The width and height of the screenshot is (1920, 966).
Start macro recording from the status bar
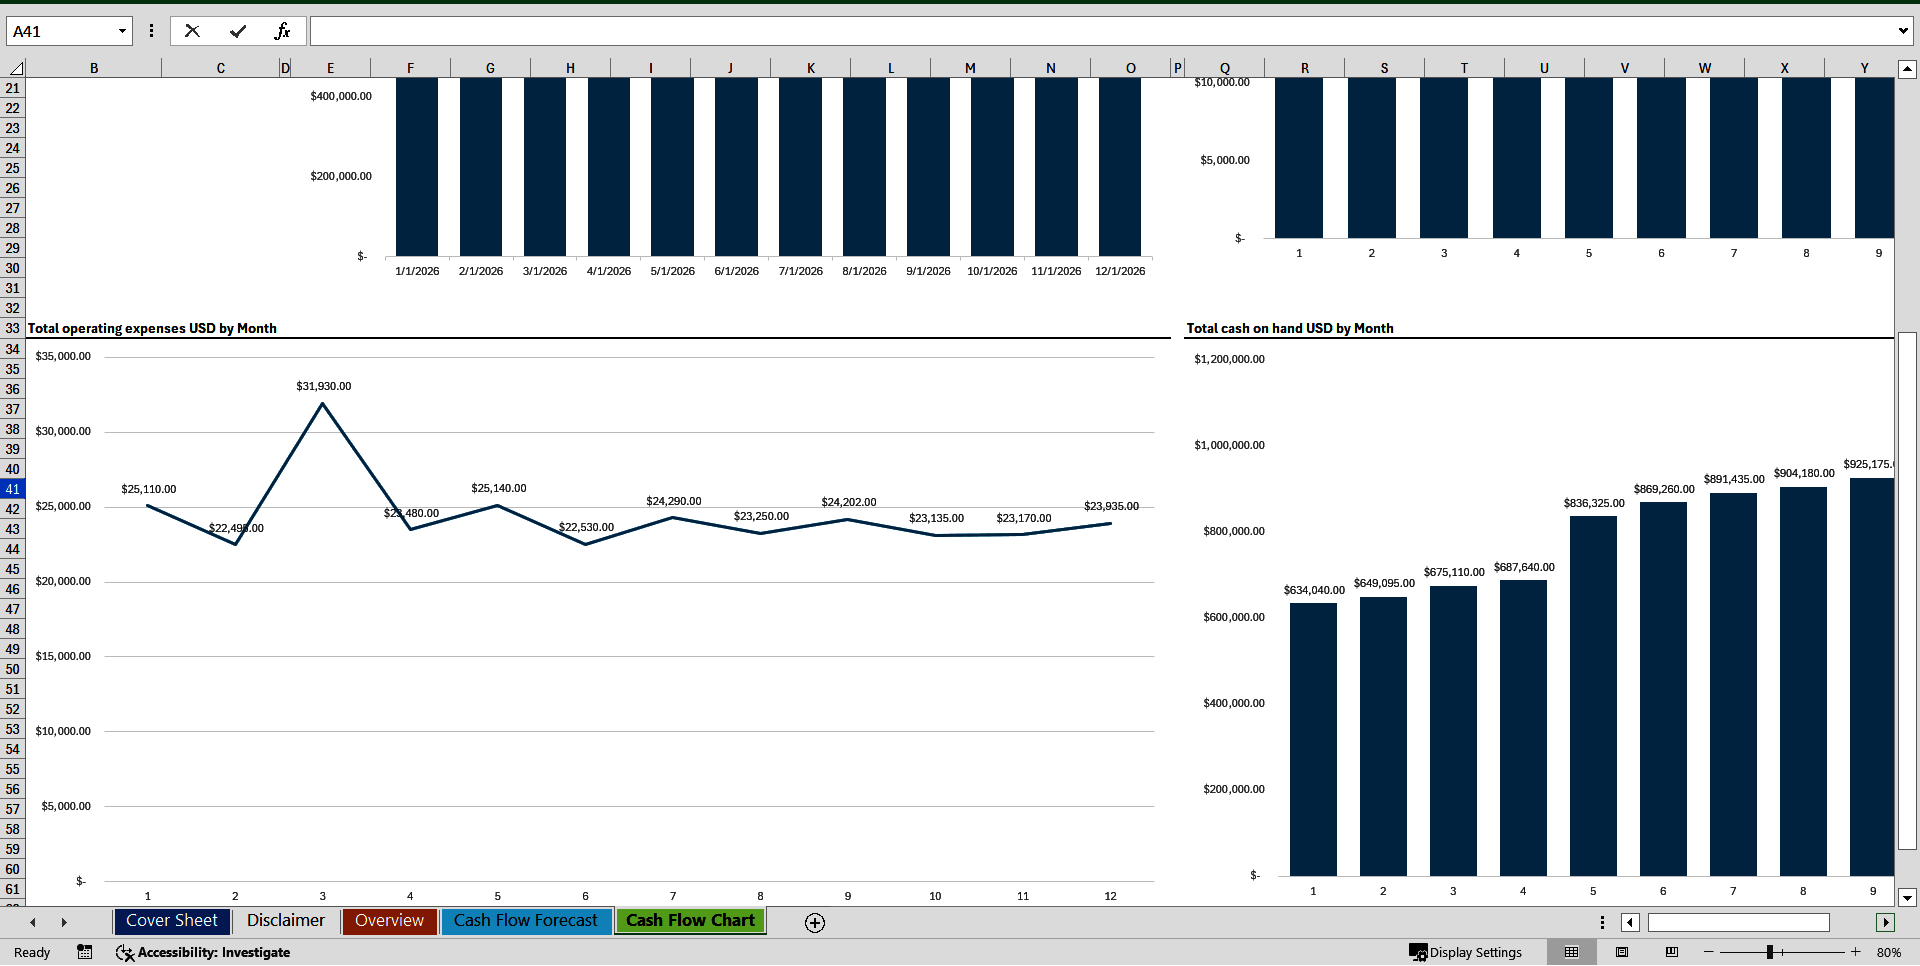[x=85, y=952]
